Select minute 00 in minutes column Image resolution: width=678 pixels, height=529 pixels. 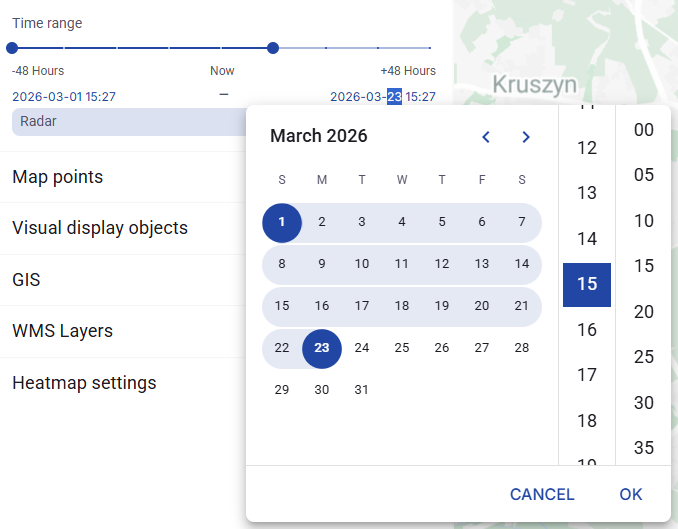point(643,130)
